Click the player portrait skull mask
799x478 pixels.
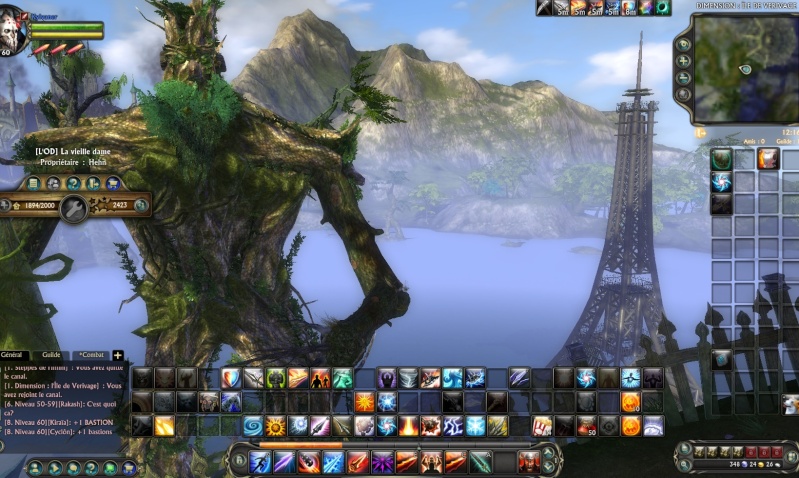[x=12, y=32]
